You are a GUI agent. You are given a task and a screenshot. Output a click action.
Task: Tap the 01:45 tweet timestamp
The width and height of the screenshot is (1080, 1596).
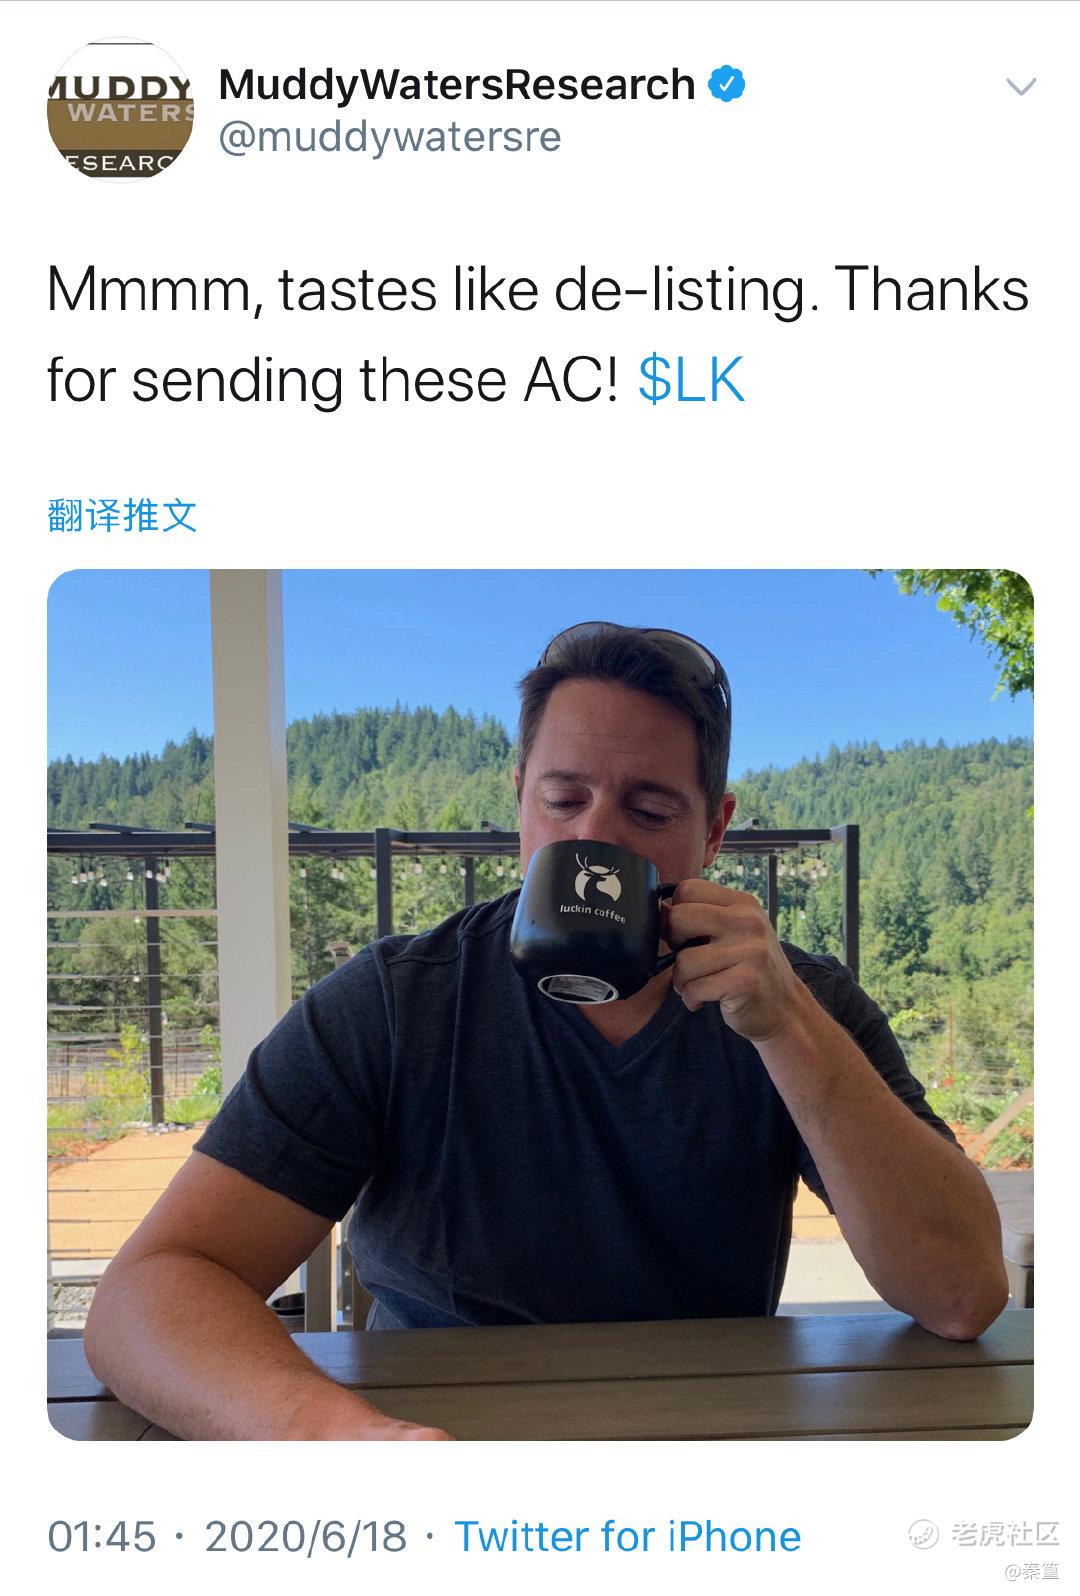(102, 1536)
